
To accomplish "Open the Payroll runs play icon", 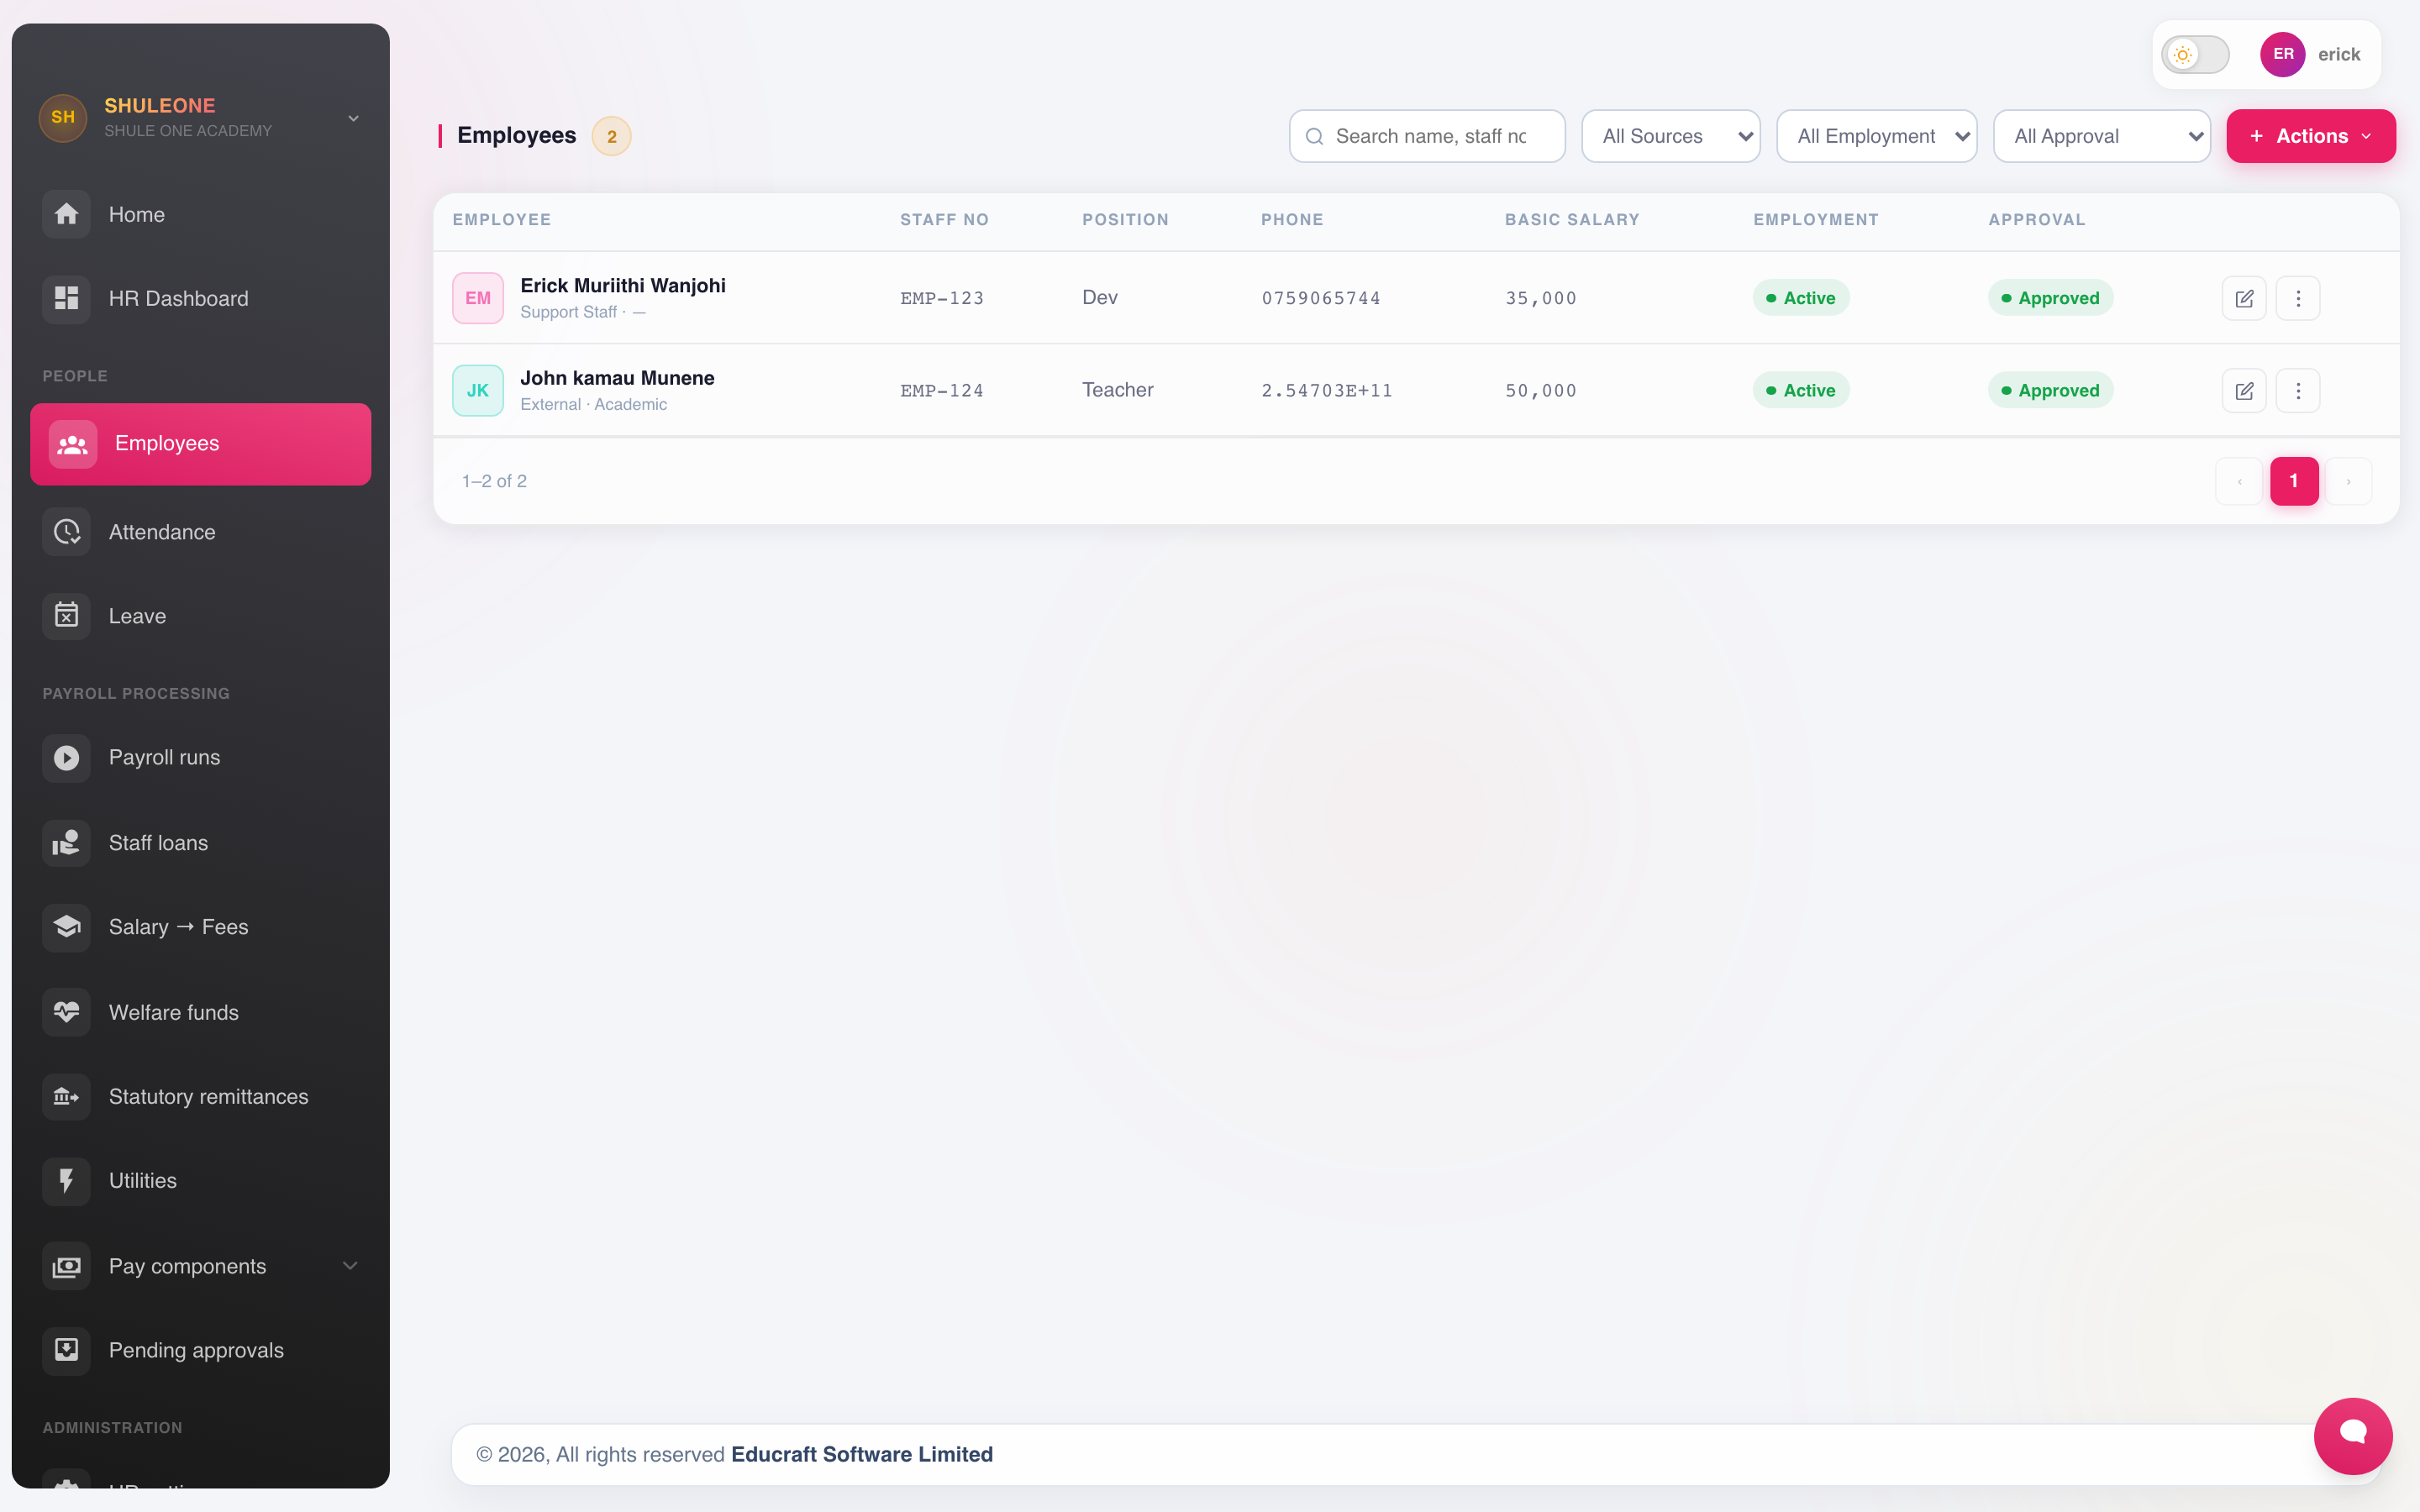I will tap(66, 758).
